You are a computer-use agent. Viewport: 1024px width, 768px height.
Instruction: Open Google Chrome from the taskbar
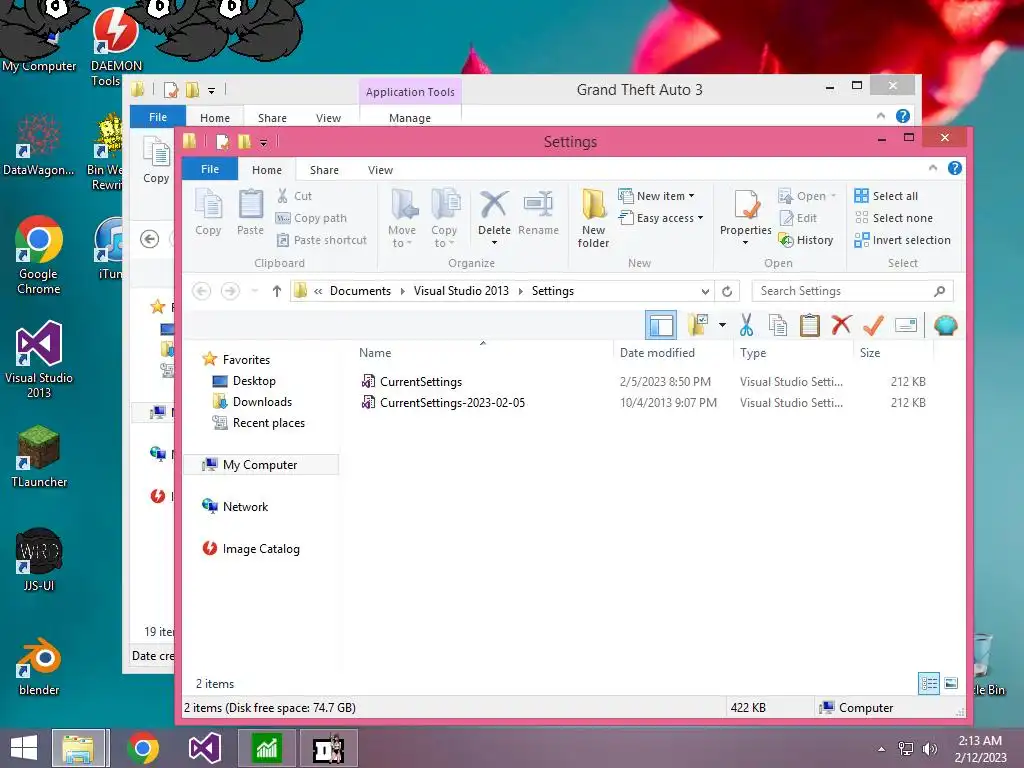click(143, 748)
